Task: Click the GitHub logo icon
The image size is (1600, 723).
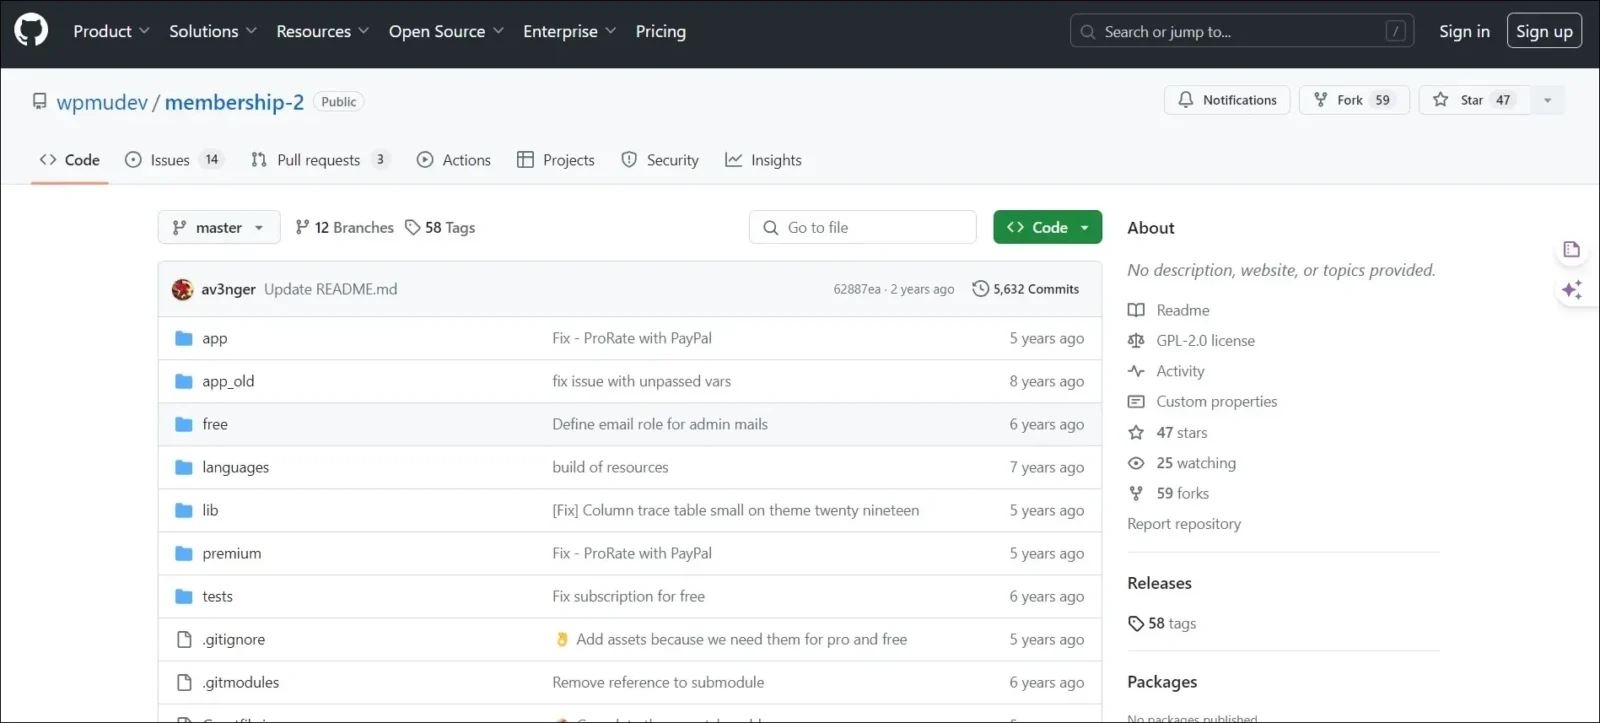Action: 31,31
